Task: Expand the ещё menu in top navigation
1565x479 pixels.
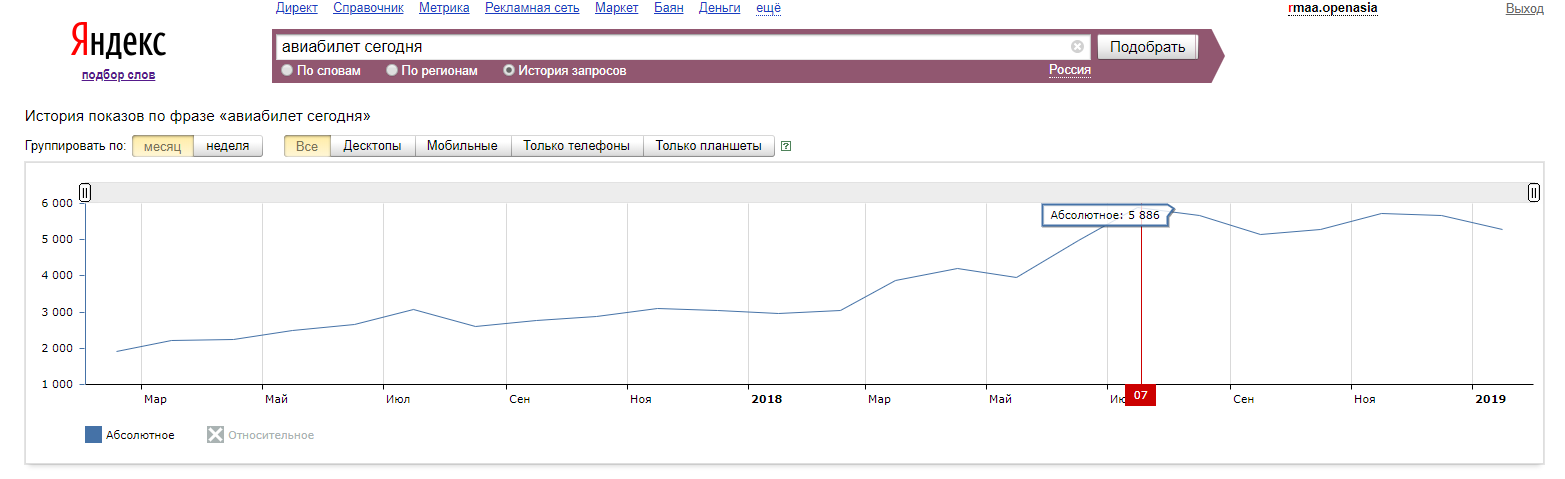Action: [x=768, y=8]
